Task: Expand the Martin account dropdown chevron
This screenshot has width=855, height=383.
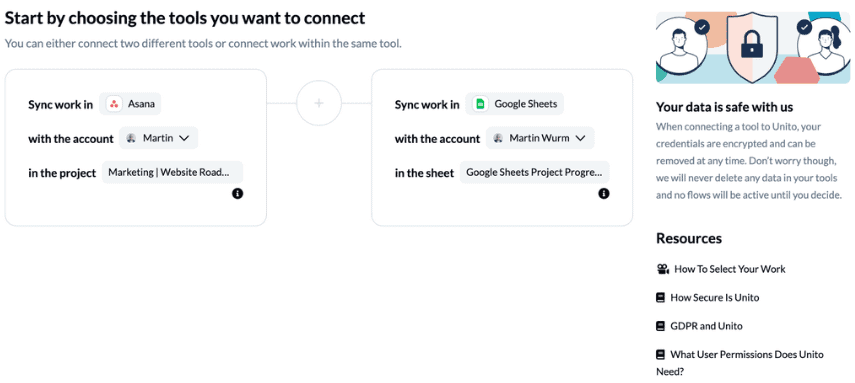Action: [x=184, y=139]
